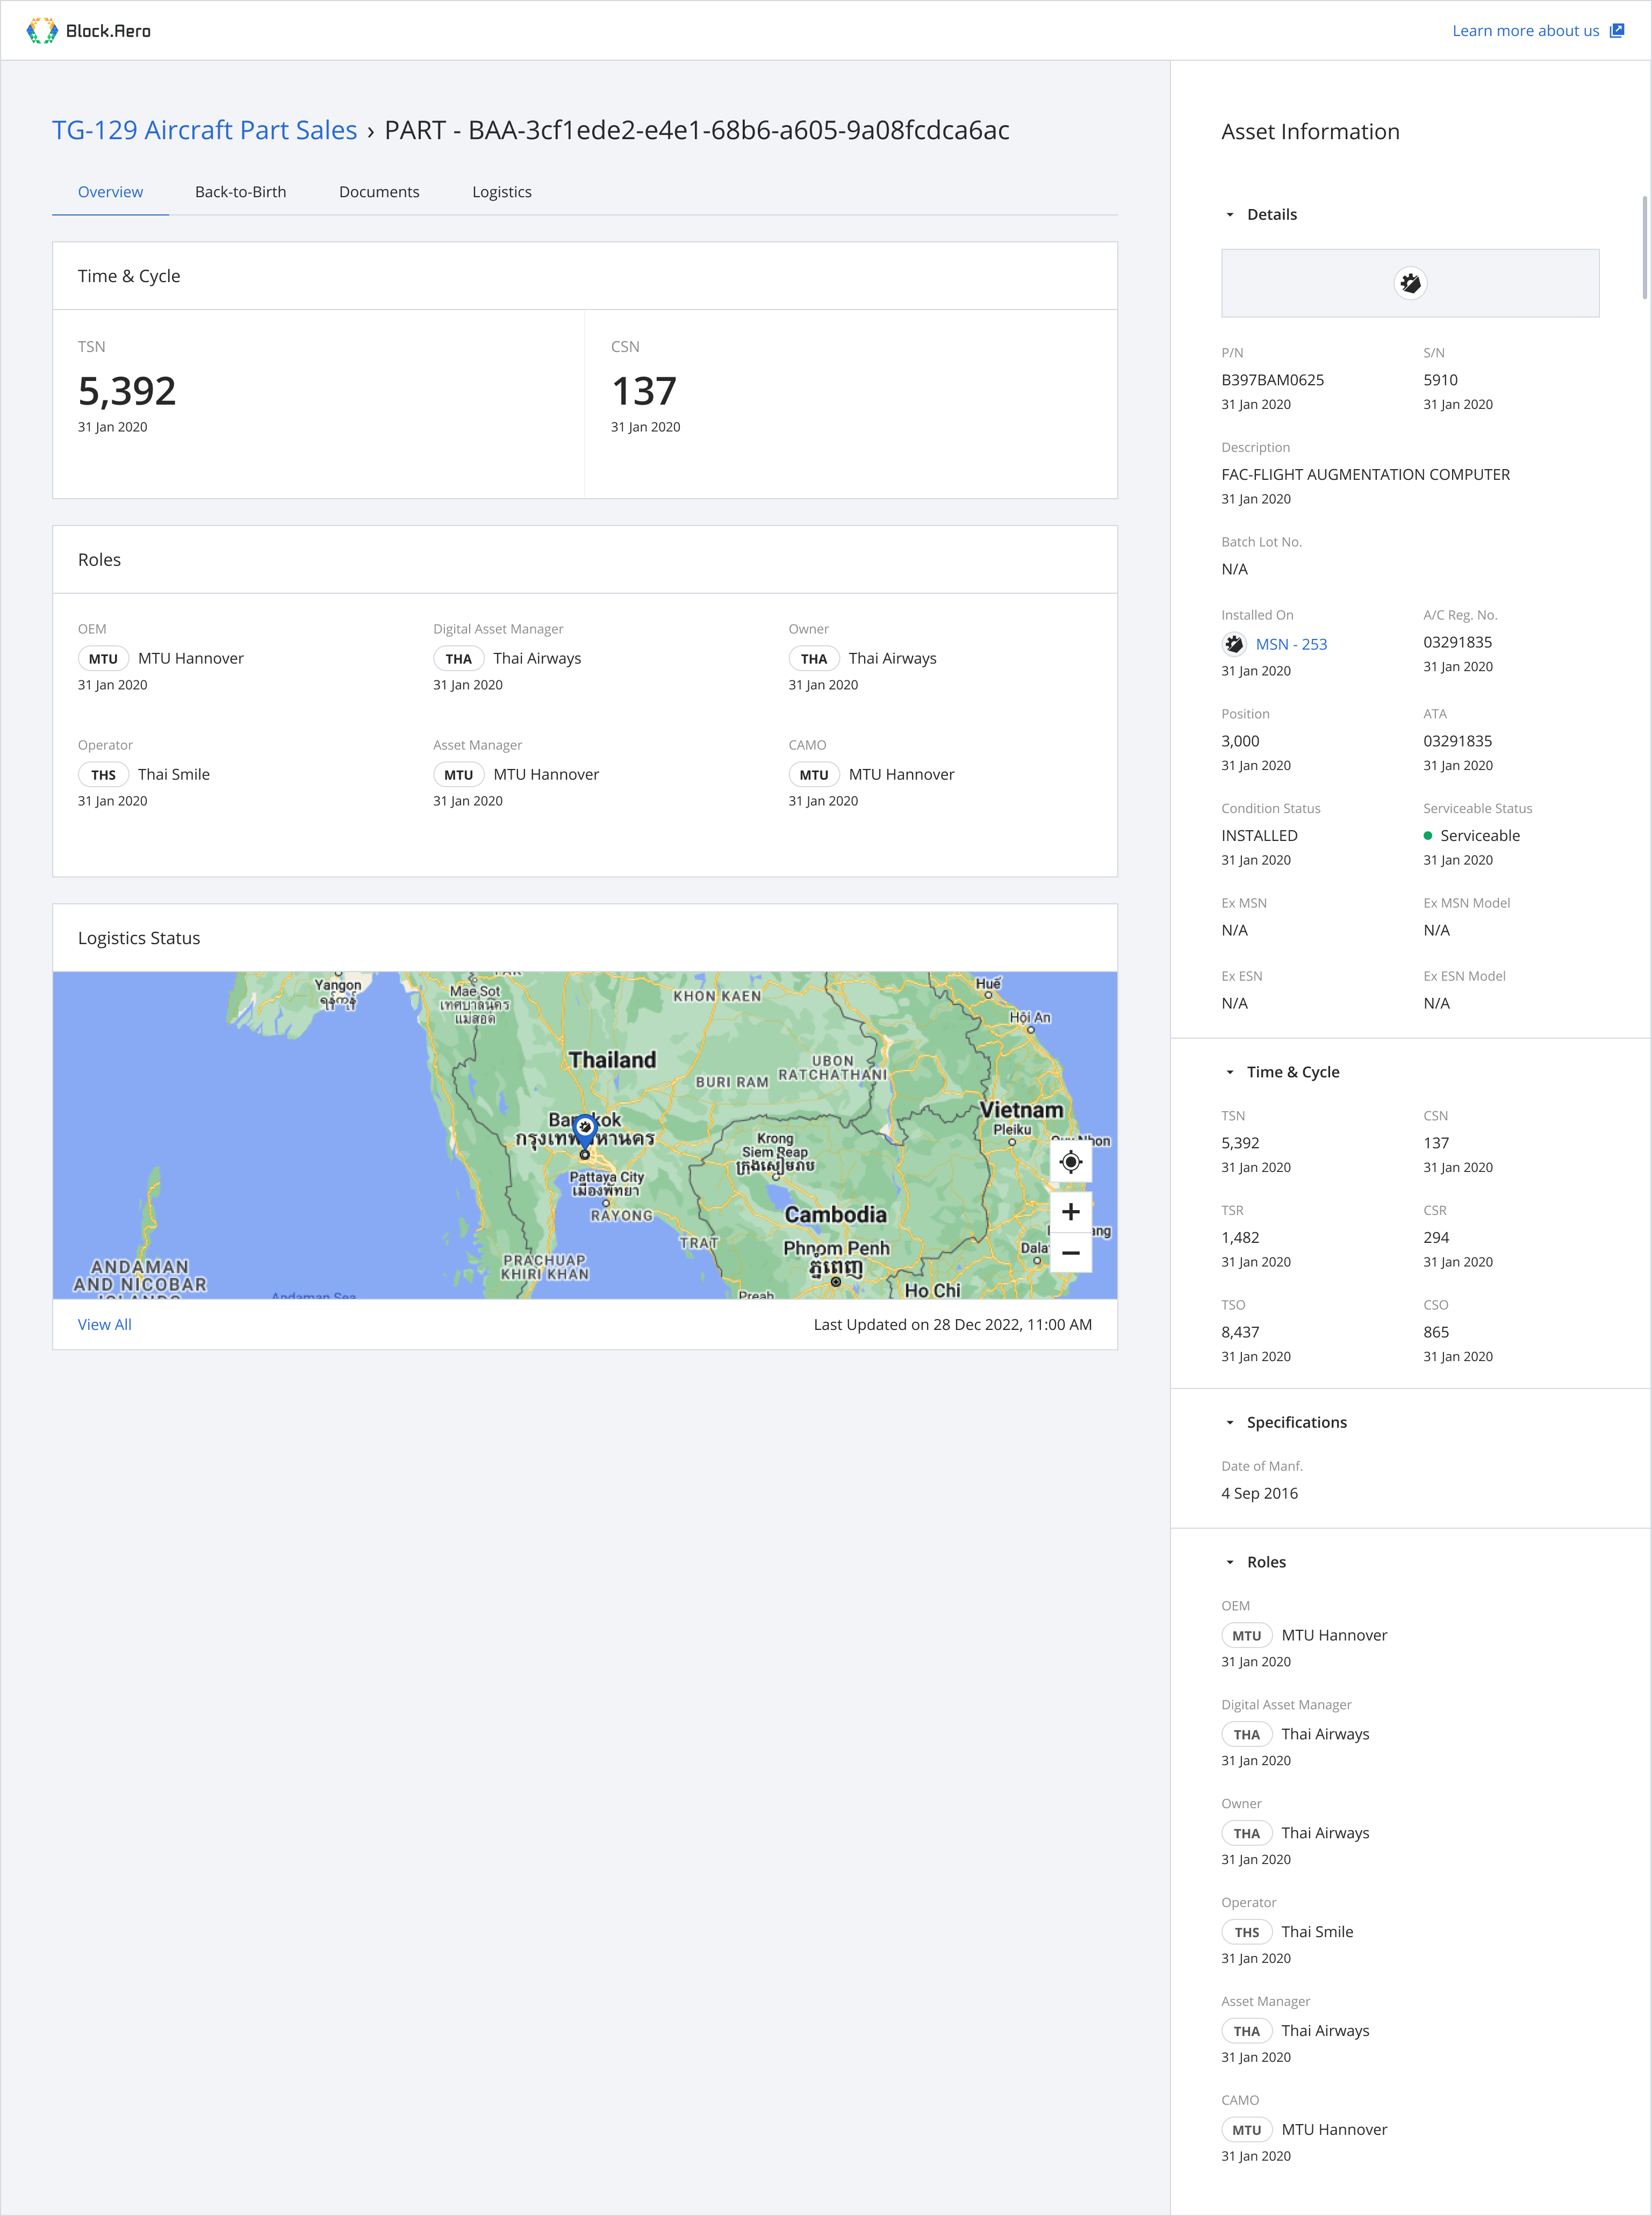Switch to the Back-to-Birth tab
This screenshot has width=1652, height=2216.
point(240,192)
